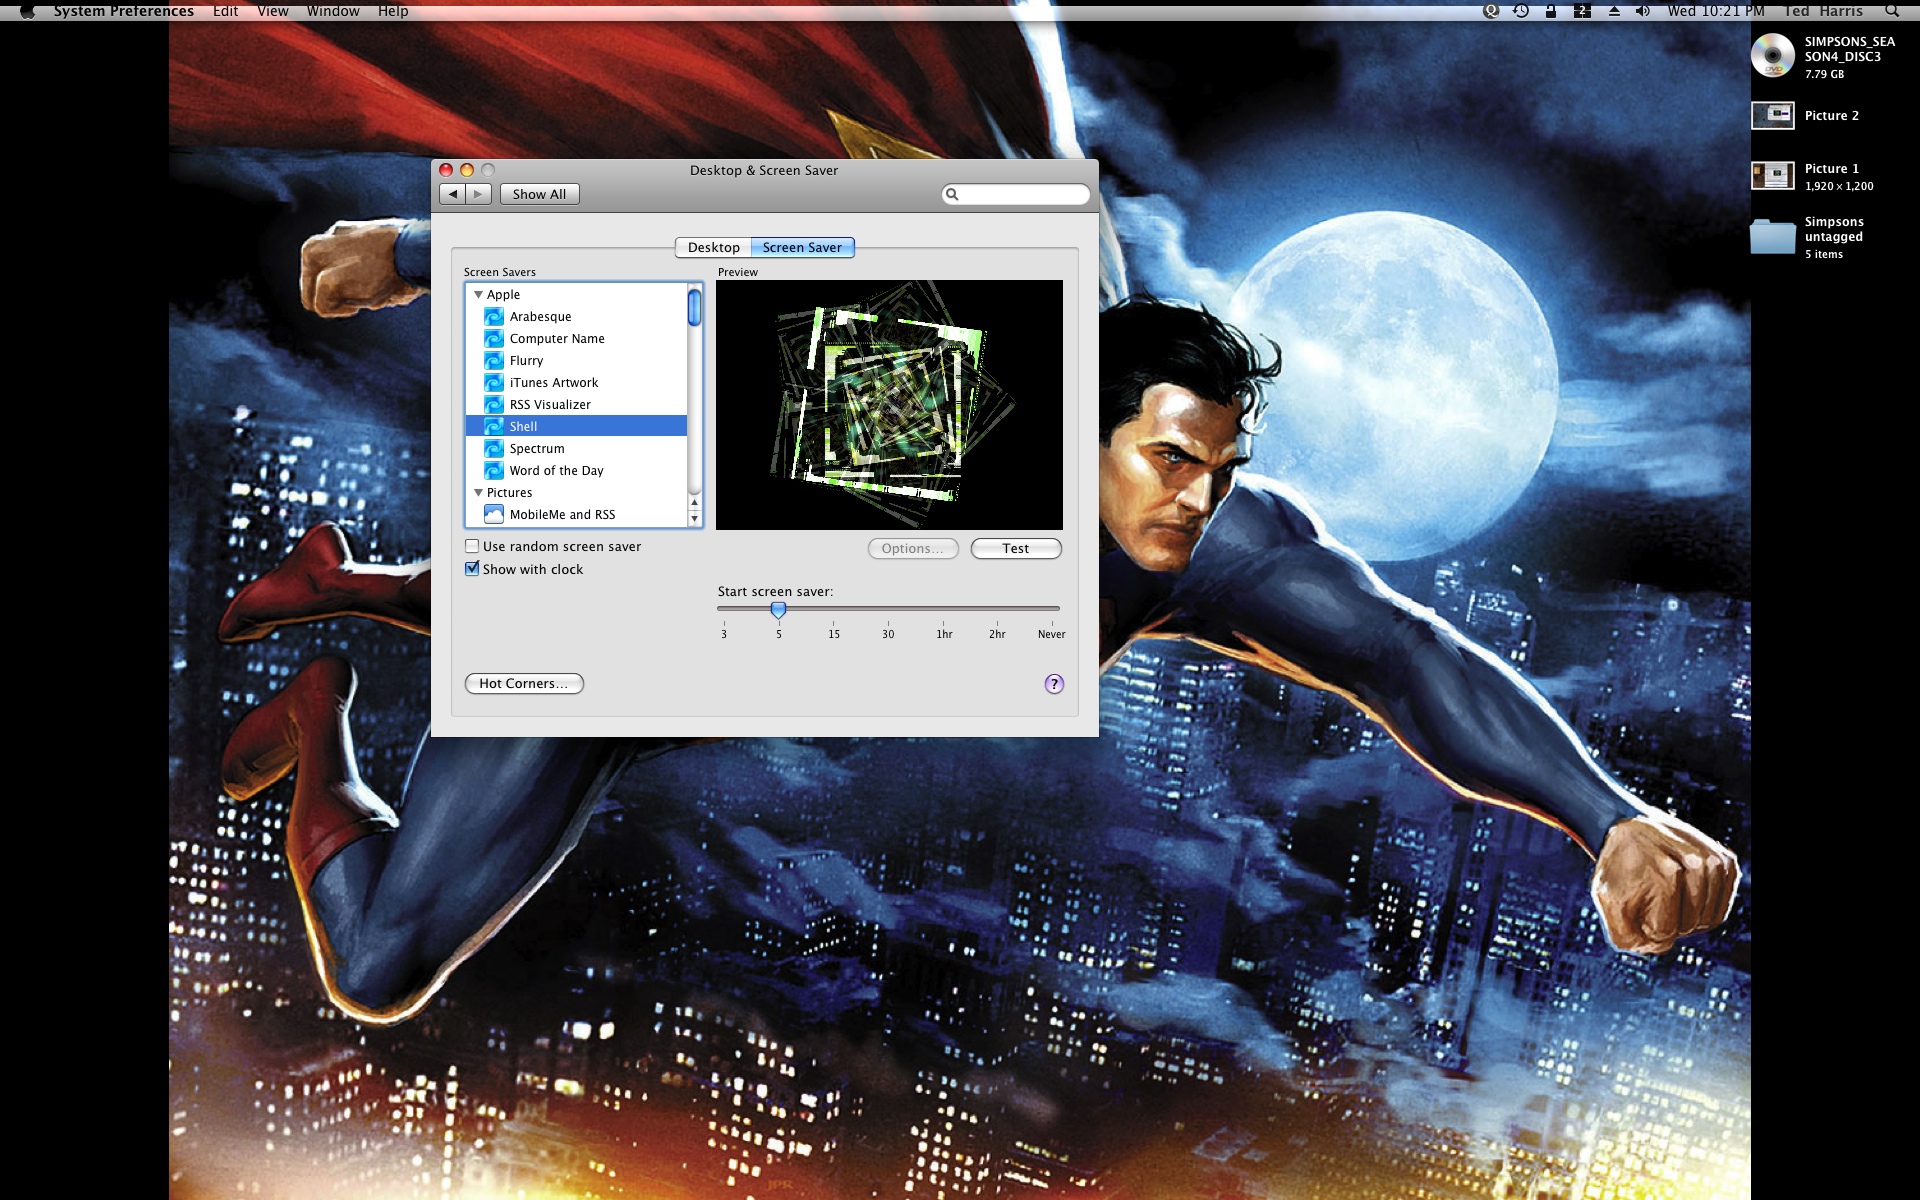Click the volume icon in menu bar
The height and width of the screenshot is (1200, 1920).
[x=1642, y=11]
